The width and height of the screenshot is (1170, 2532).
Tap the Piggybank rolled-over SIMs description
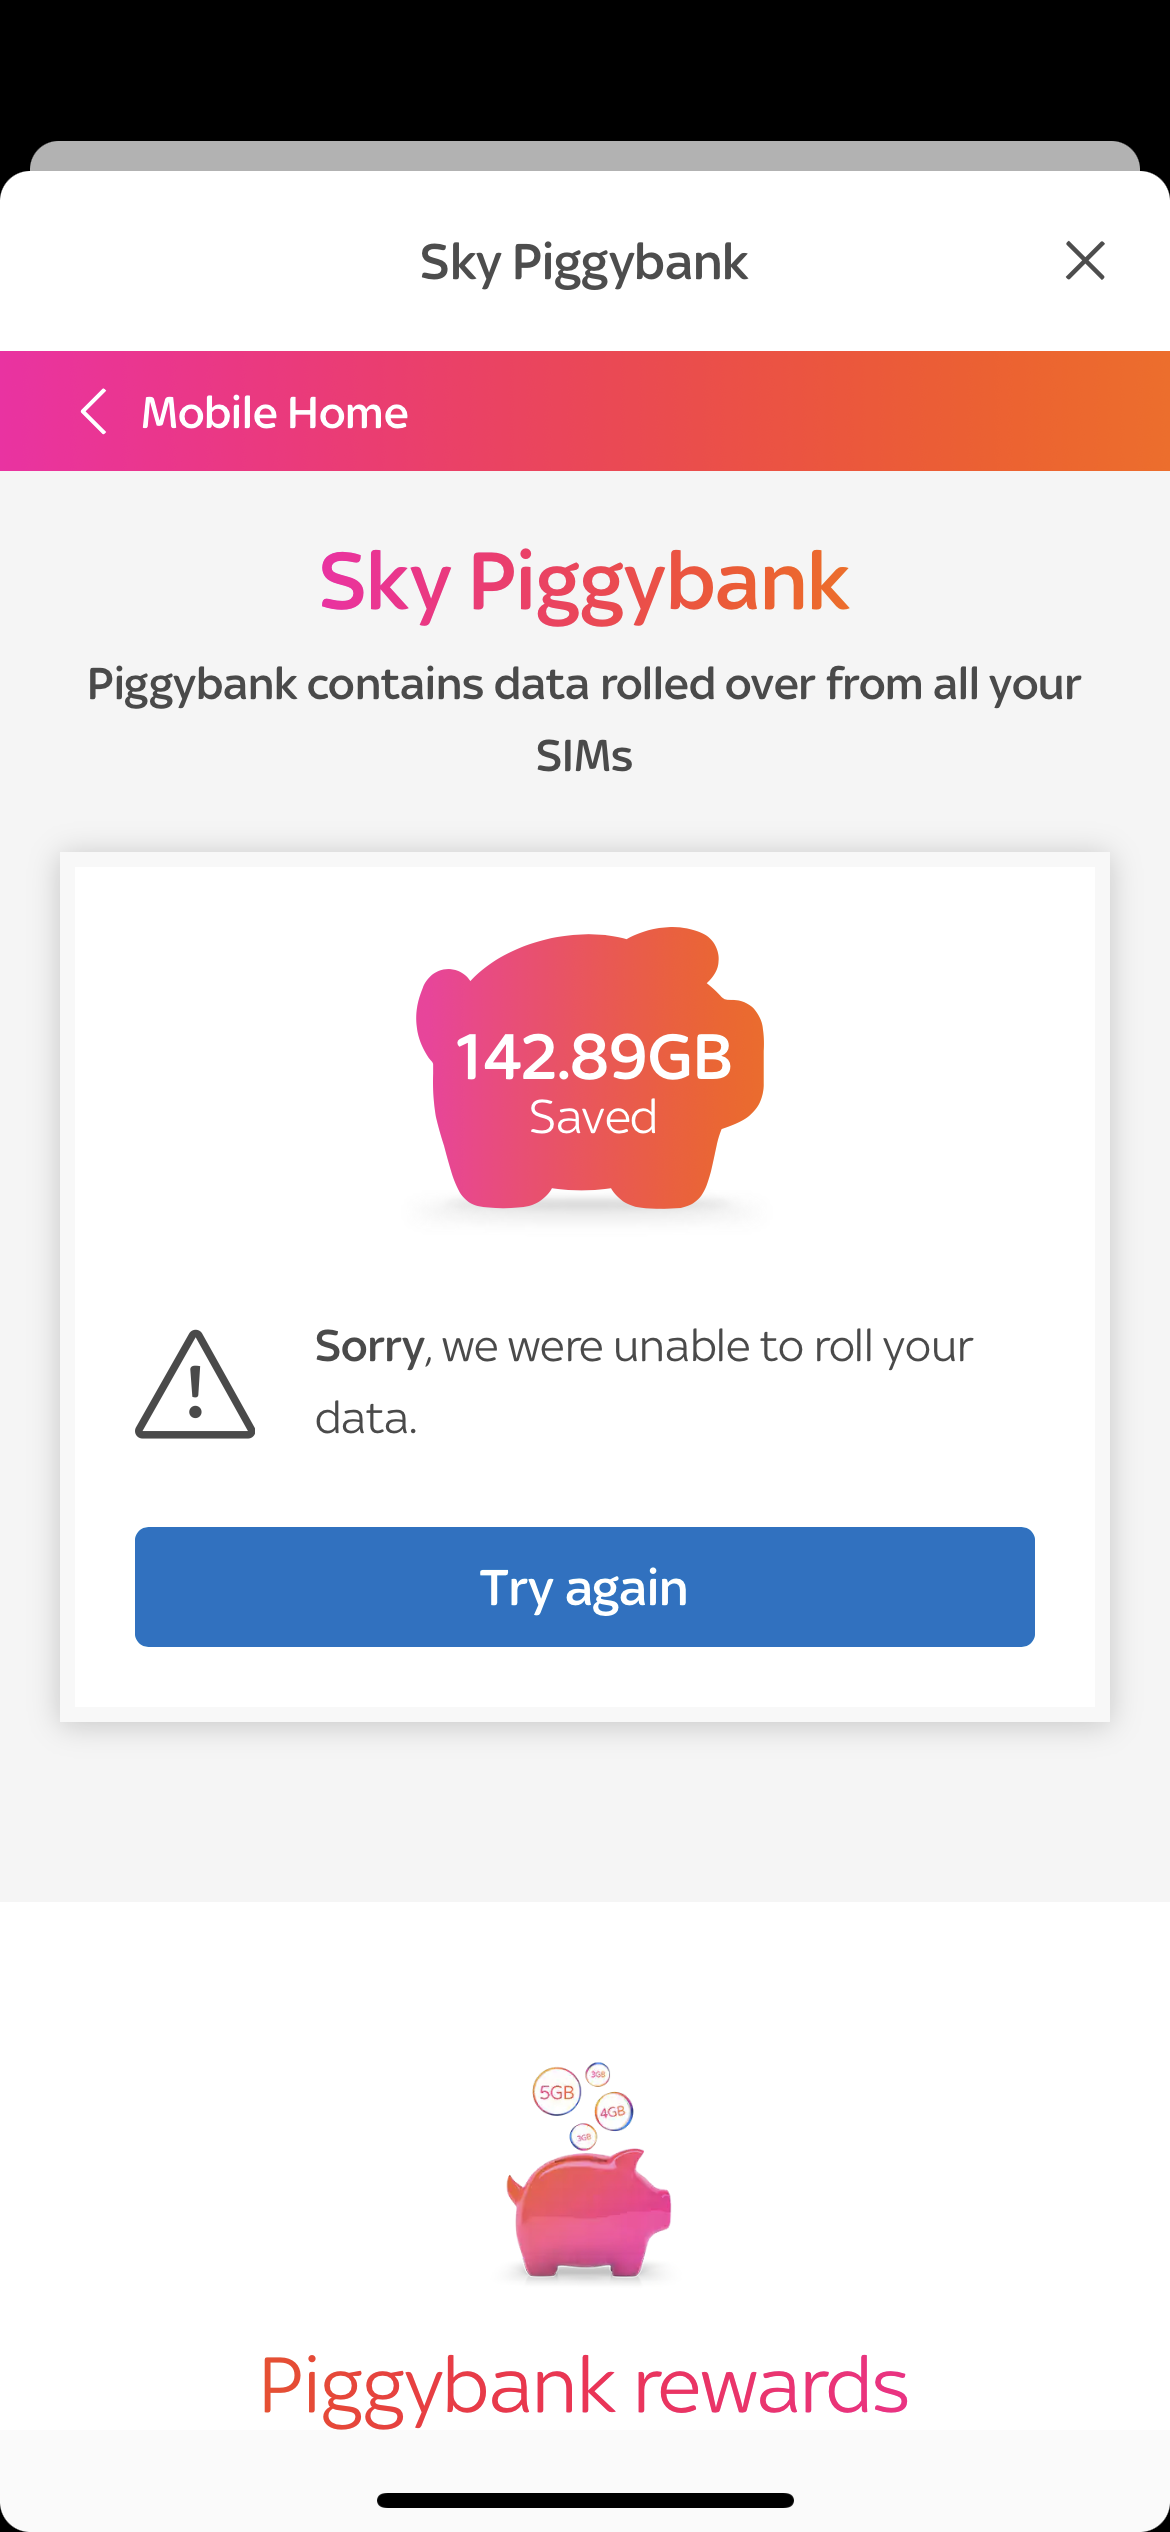pyautogui.click(x=584, y=719)
